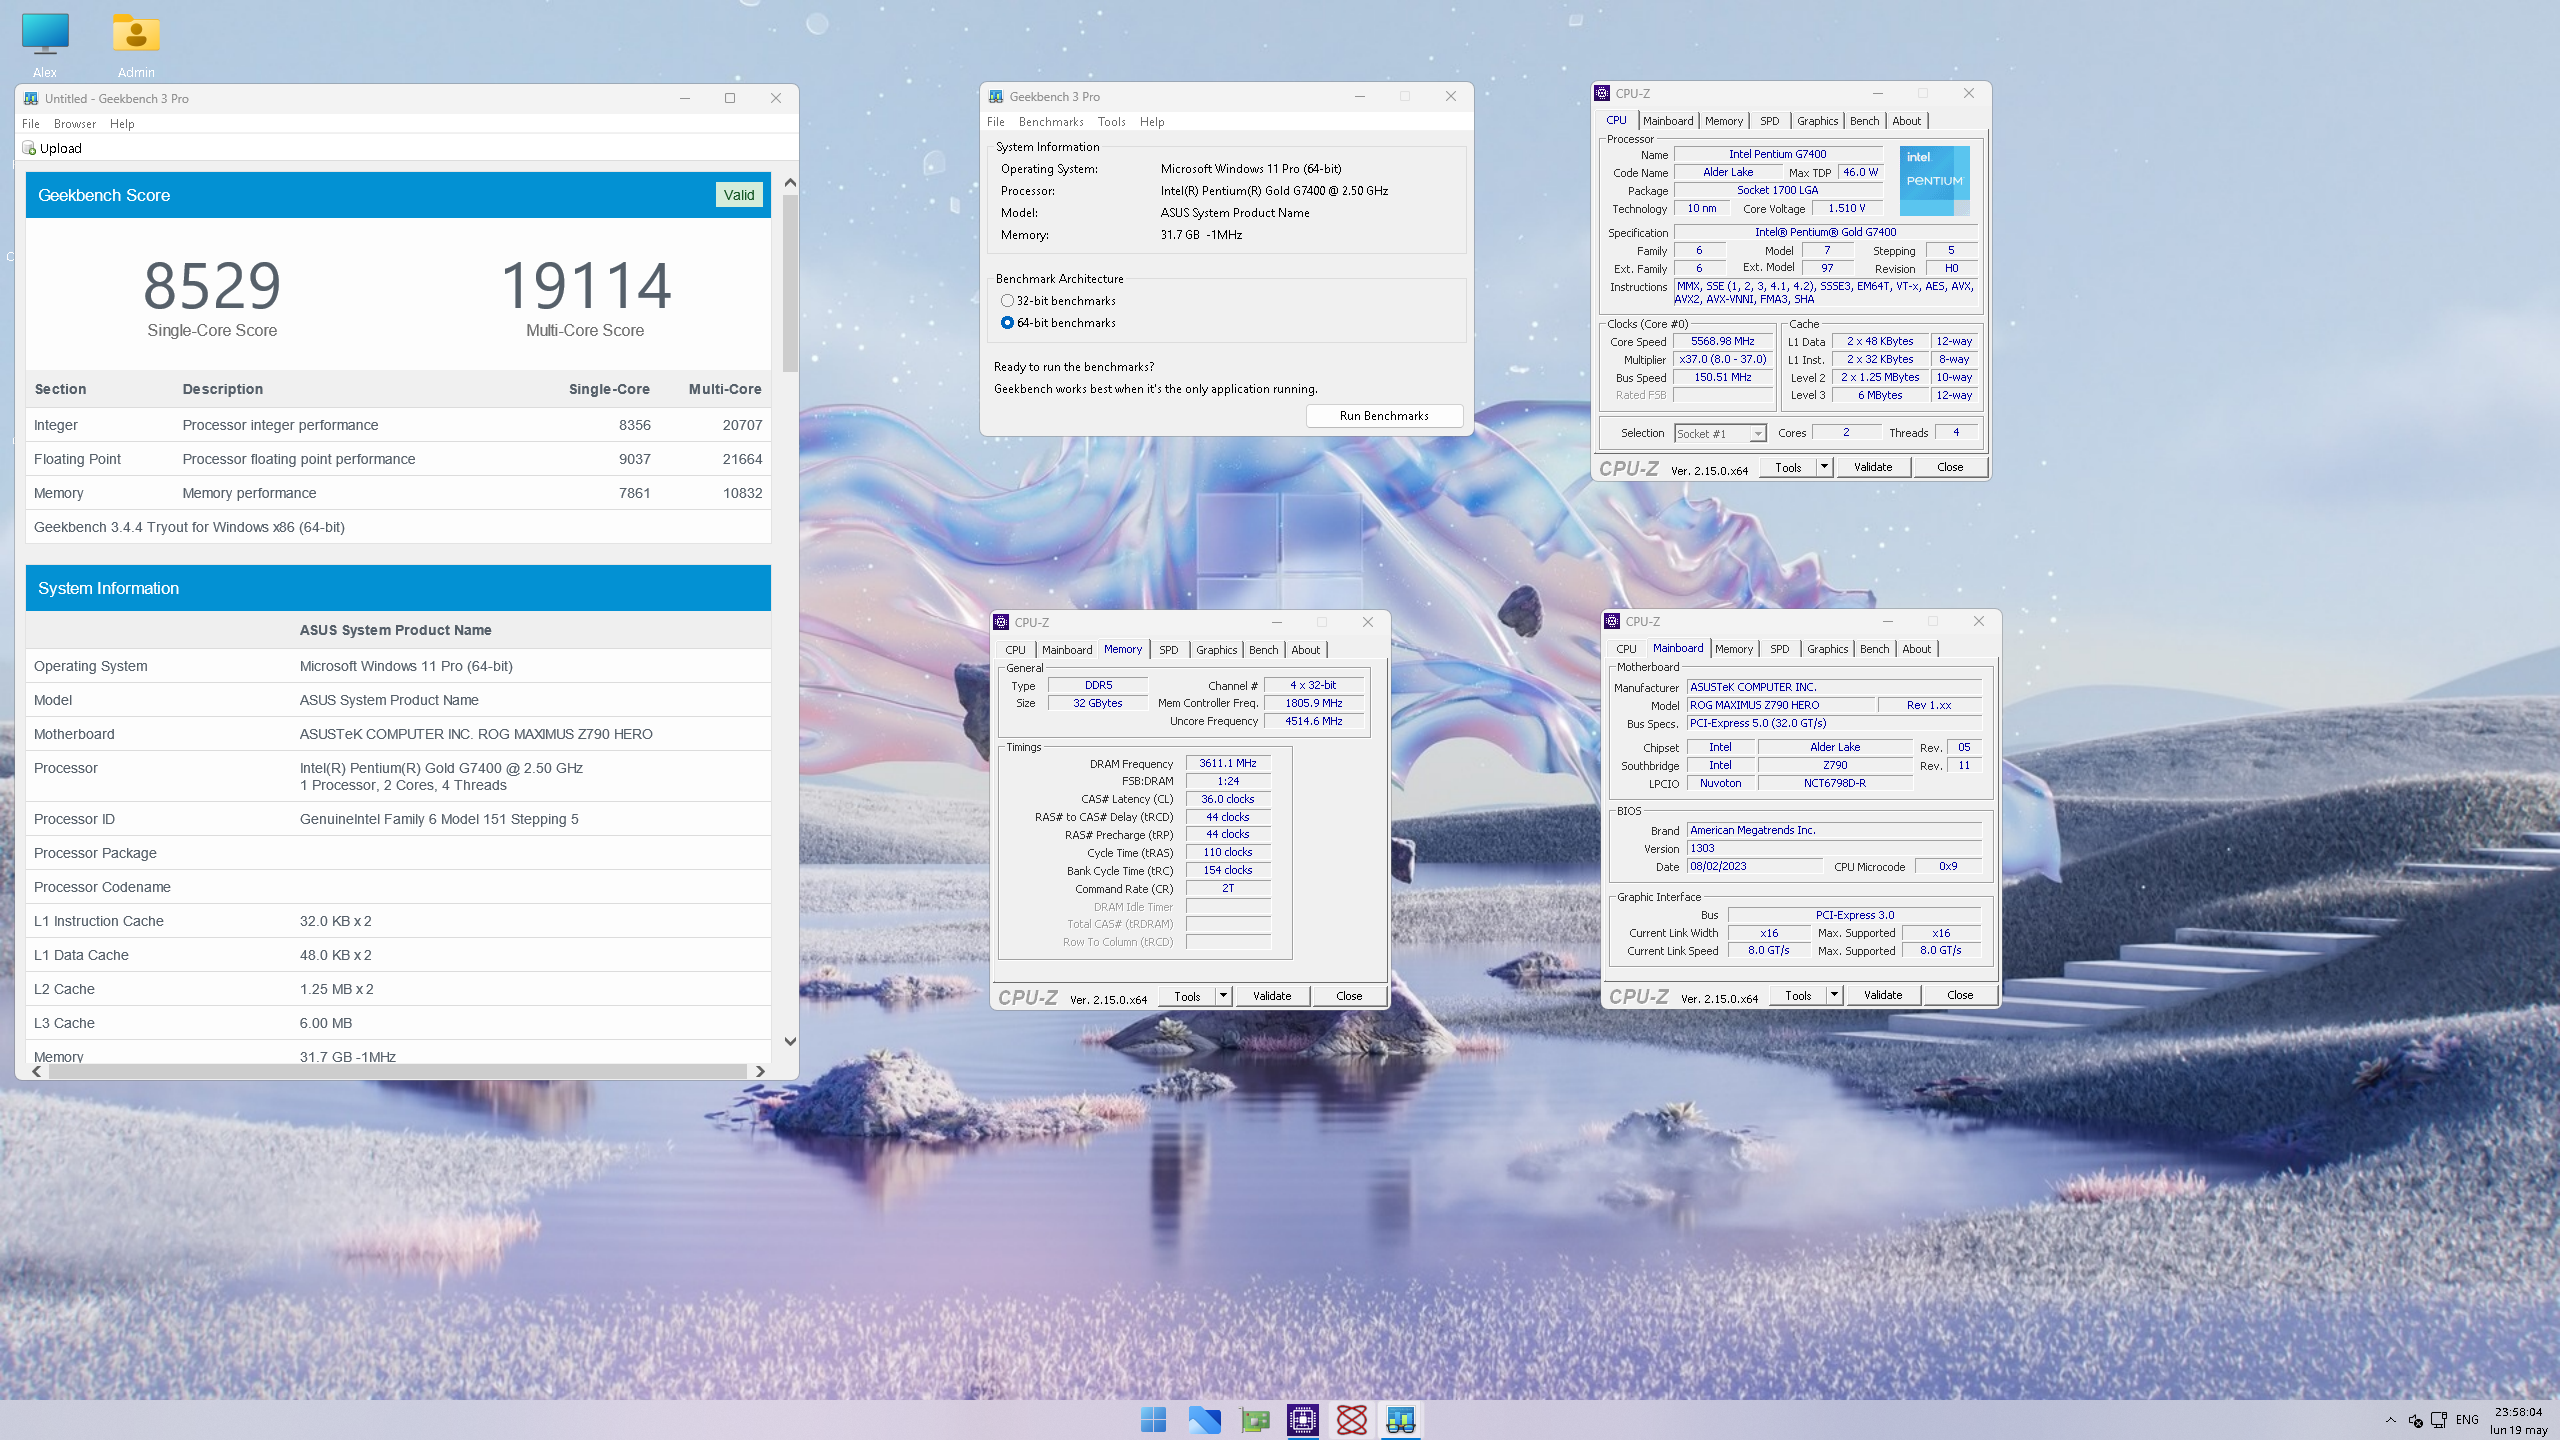Click Validate in CPU-Z Mainboard window
This screenshot has height=1440, width=2560.
pos(1883,995)
